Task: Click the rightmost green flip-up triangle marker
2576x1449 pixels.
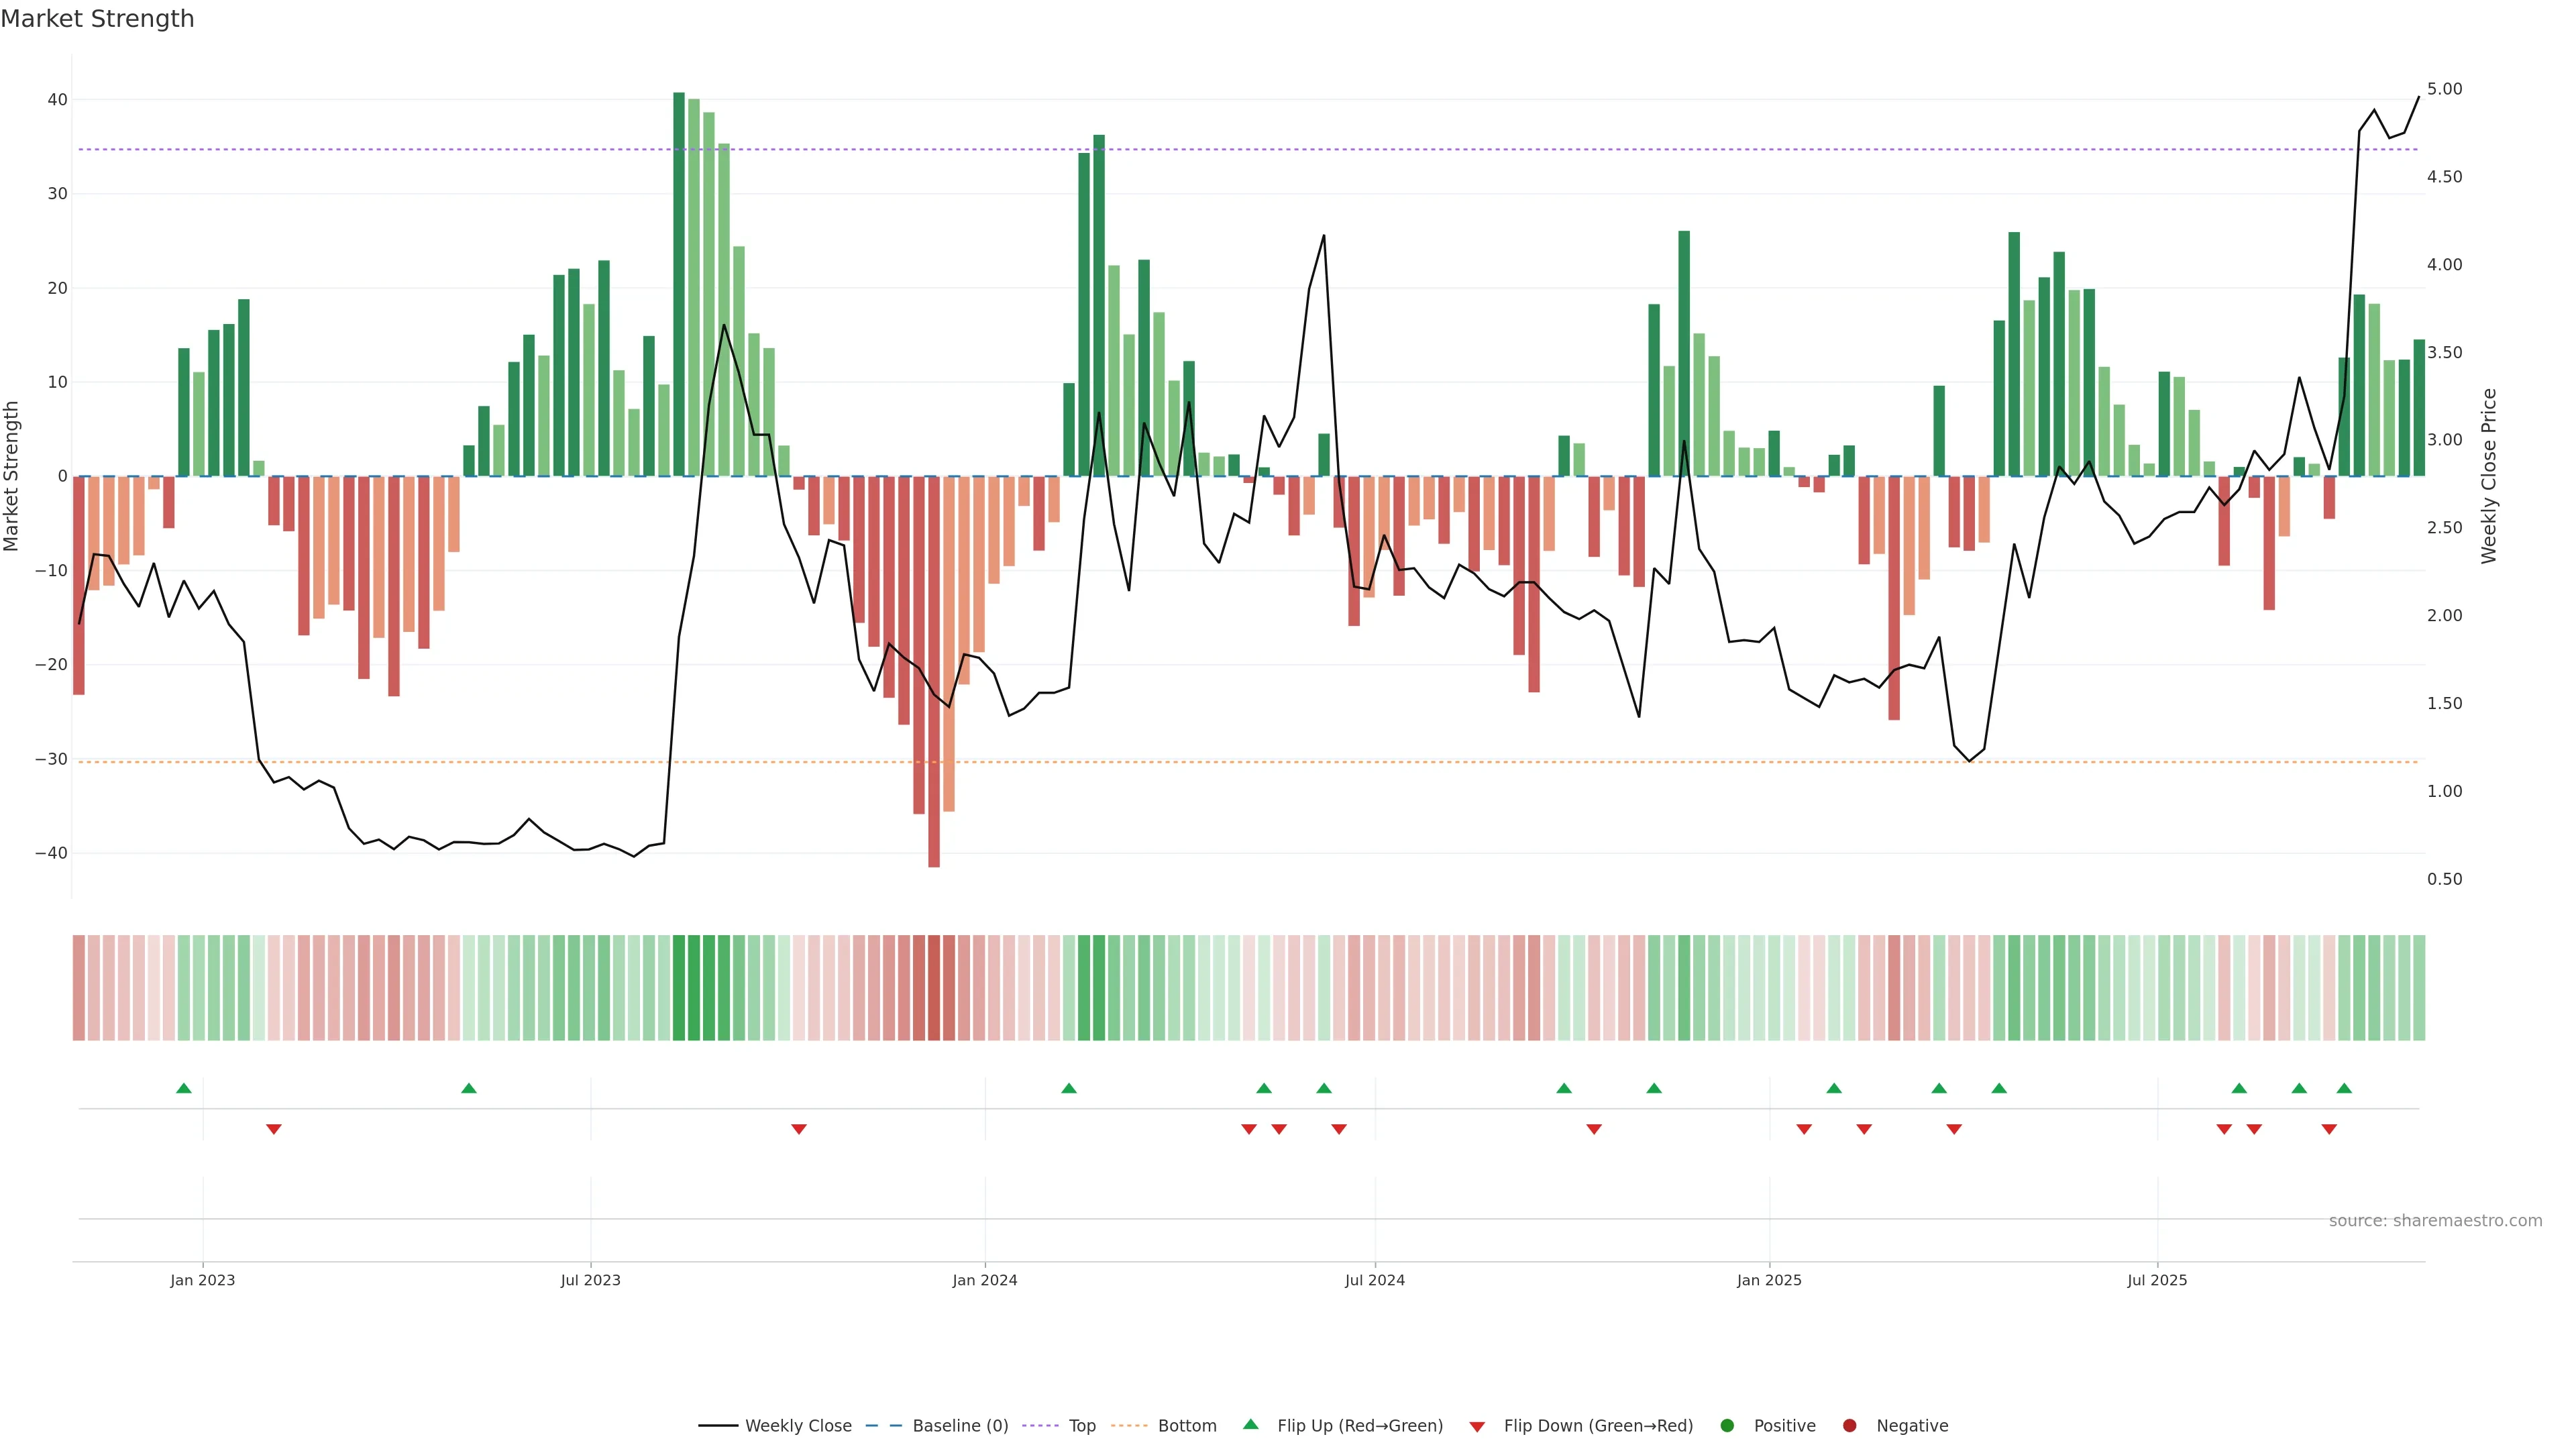Action: 2344,1088
